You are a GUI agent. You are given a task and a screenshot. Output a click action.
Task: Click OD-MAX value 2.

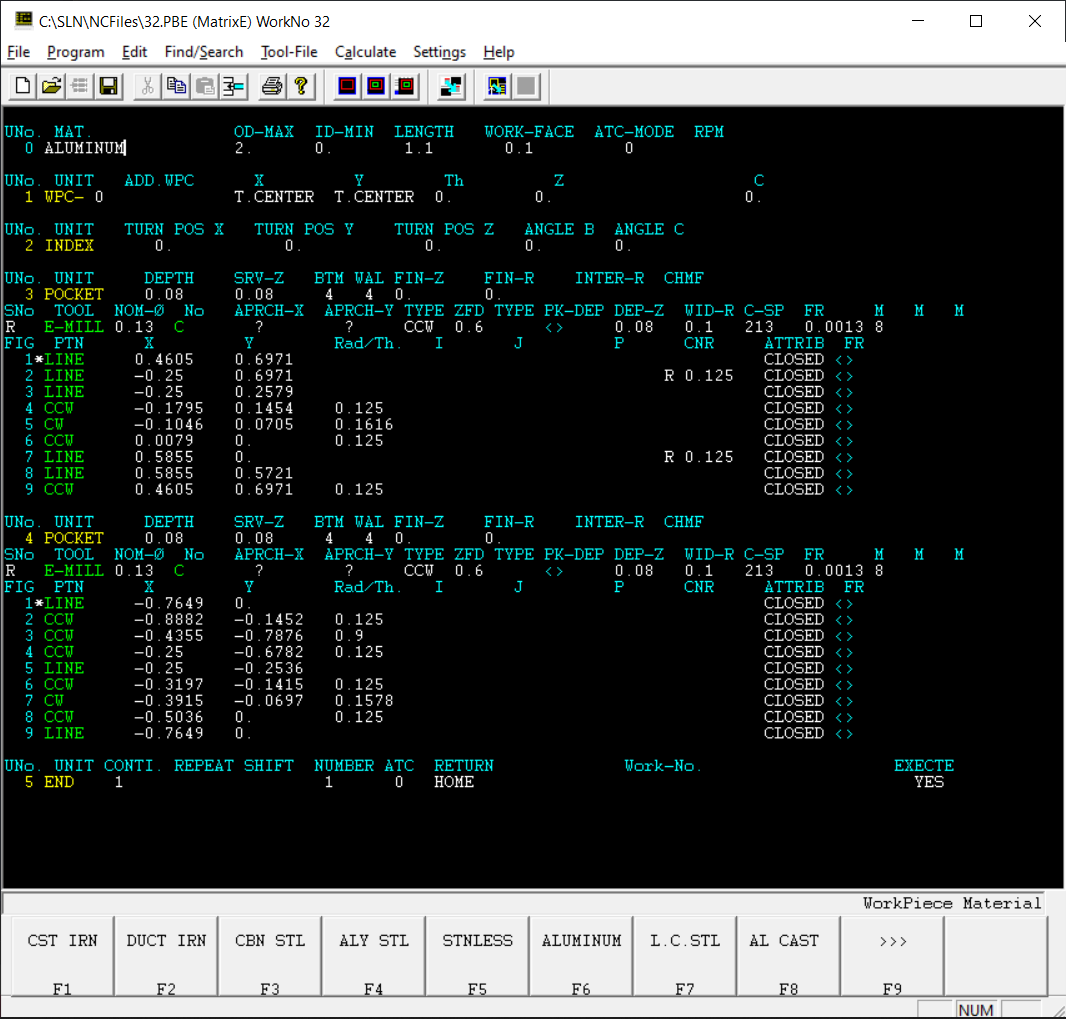pyautogui.click(x=243, y=148)
